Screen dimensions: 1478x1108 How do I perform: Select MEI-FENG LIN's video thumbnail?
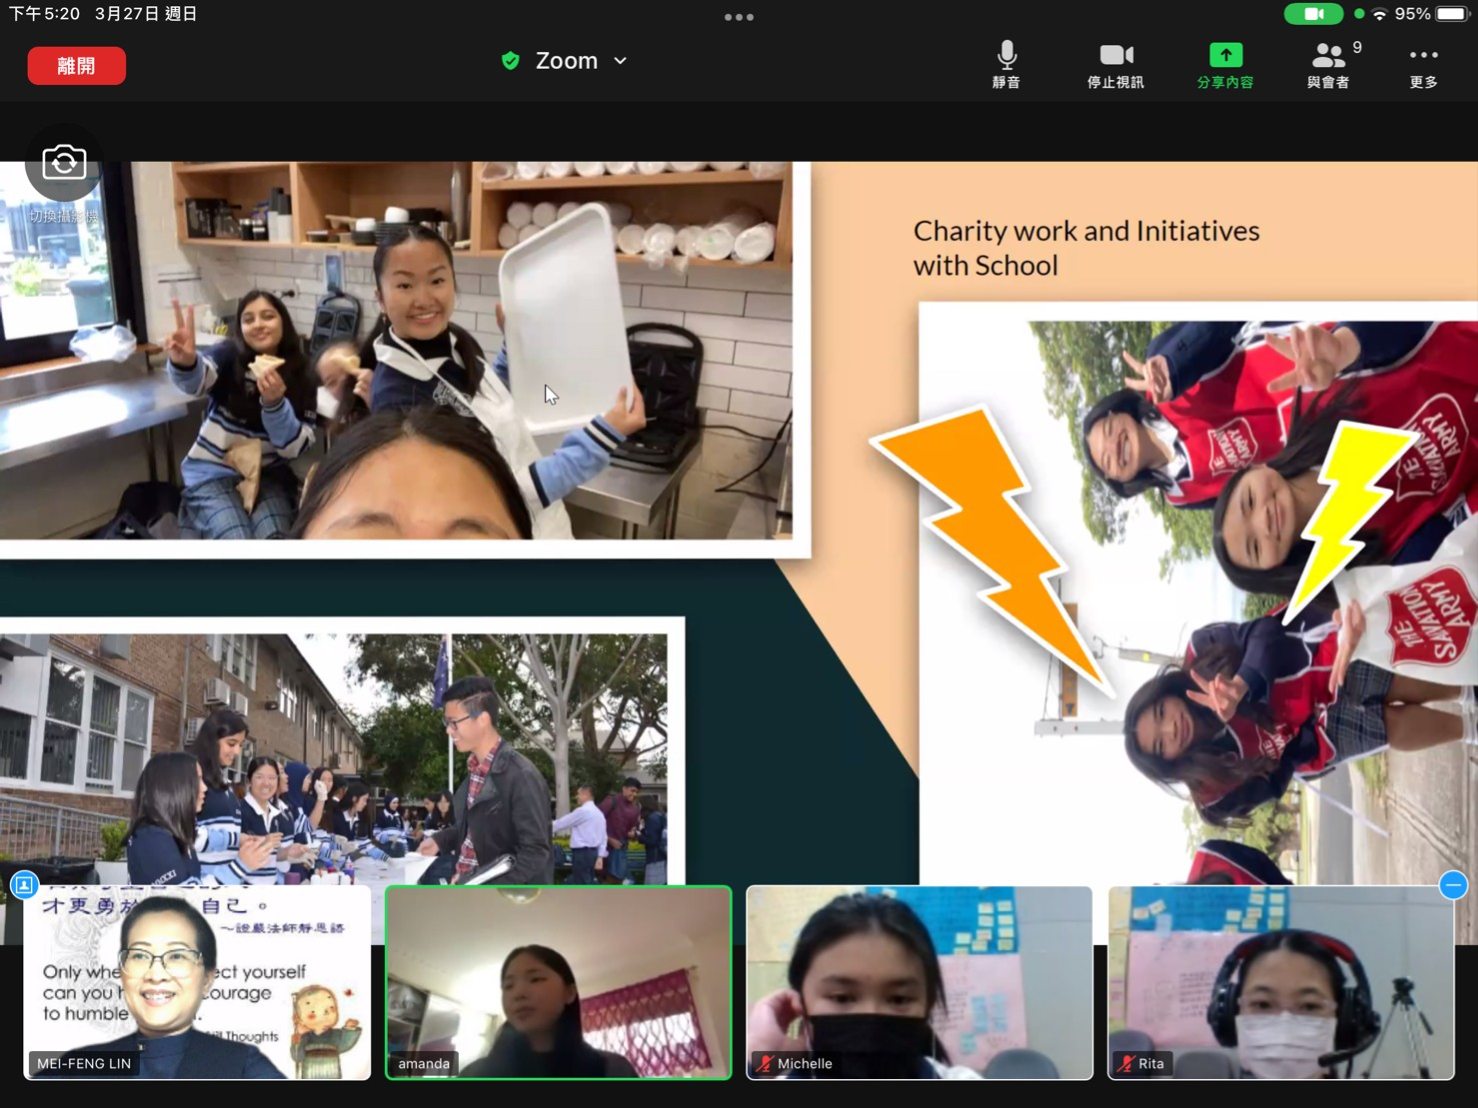point(197,982)
